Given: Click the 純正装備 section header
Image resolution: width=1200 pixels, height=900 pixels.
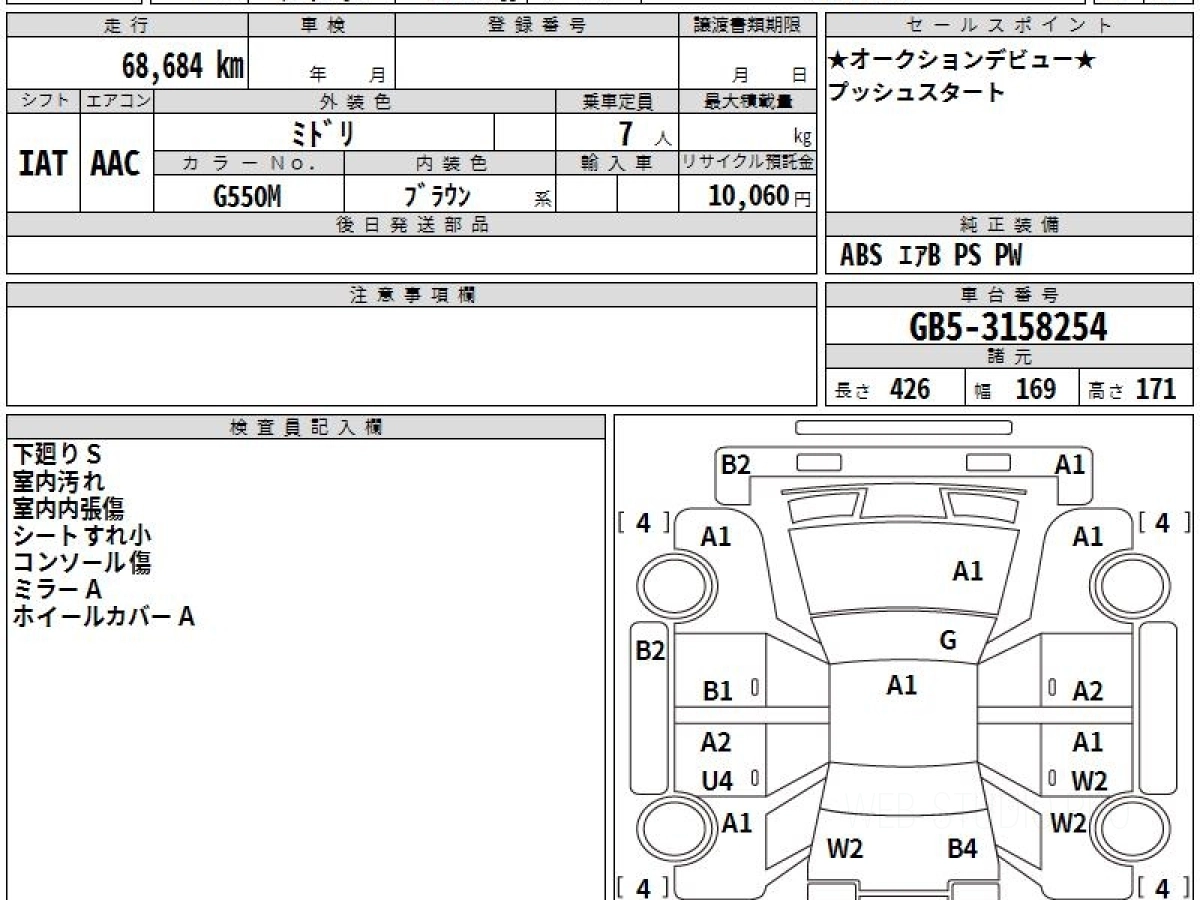Looking at the screenshot, I should (1010, 225).
